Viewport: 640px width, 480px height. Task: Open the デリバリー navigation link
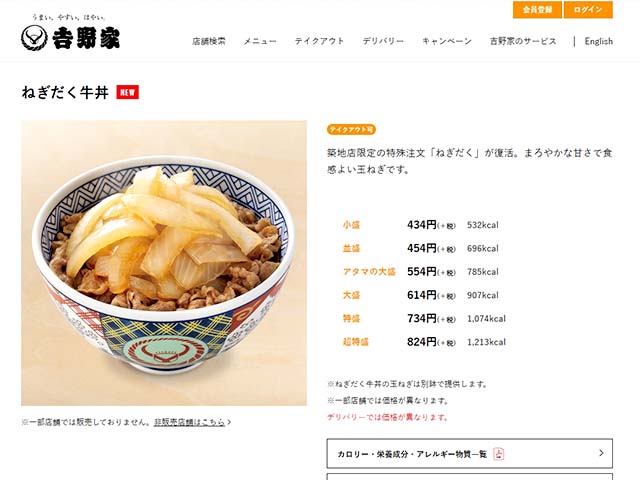click(x=383, y=41)
